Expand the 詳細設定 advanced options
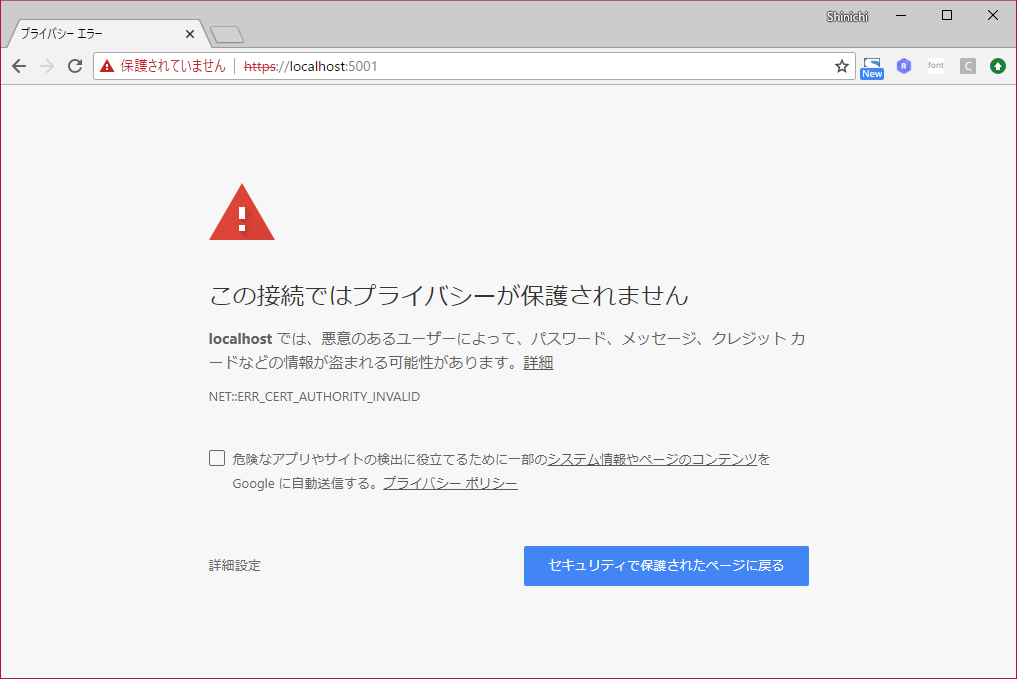1017x679 pixels. (x=232, y=565)
